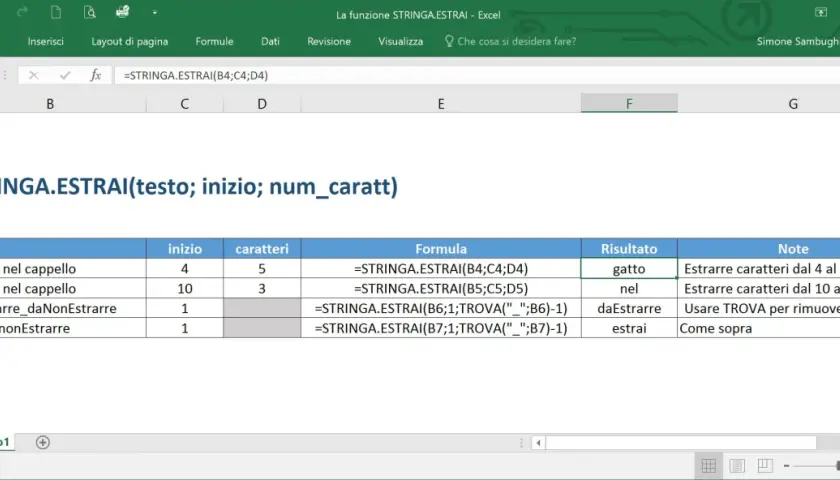Select the cell with =STRINGA.ESTRAI(B5;C5;D5)
The image size is (840, 480).
pos(441,288)
